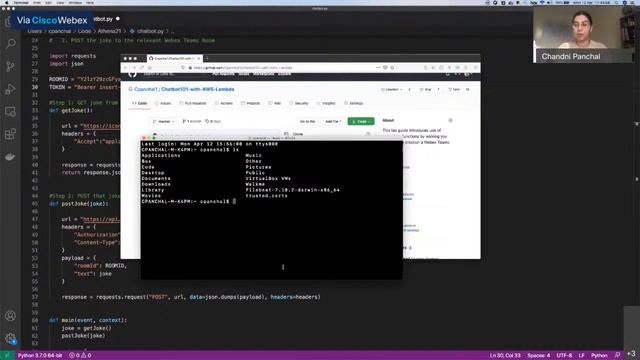Open Chatbot101-with-AWS-Lambda repo link
The image size is (640, 360).
coord(198,89)
